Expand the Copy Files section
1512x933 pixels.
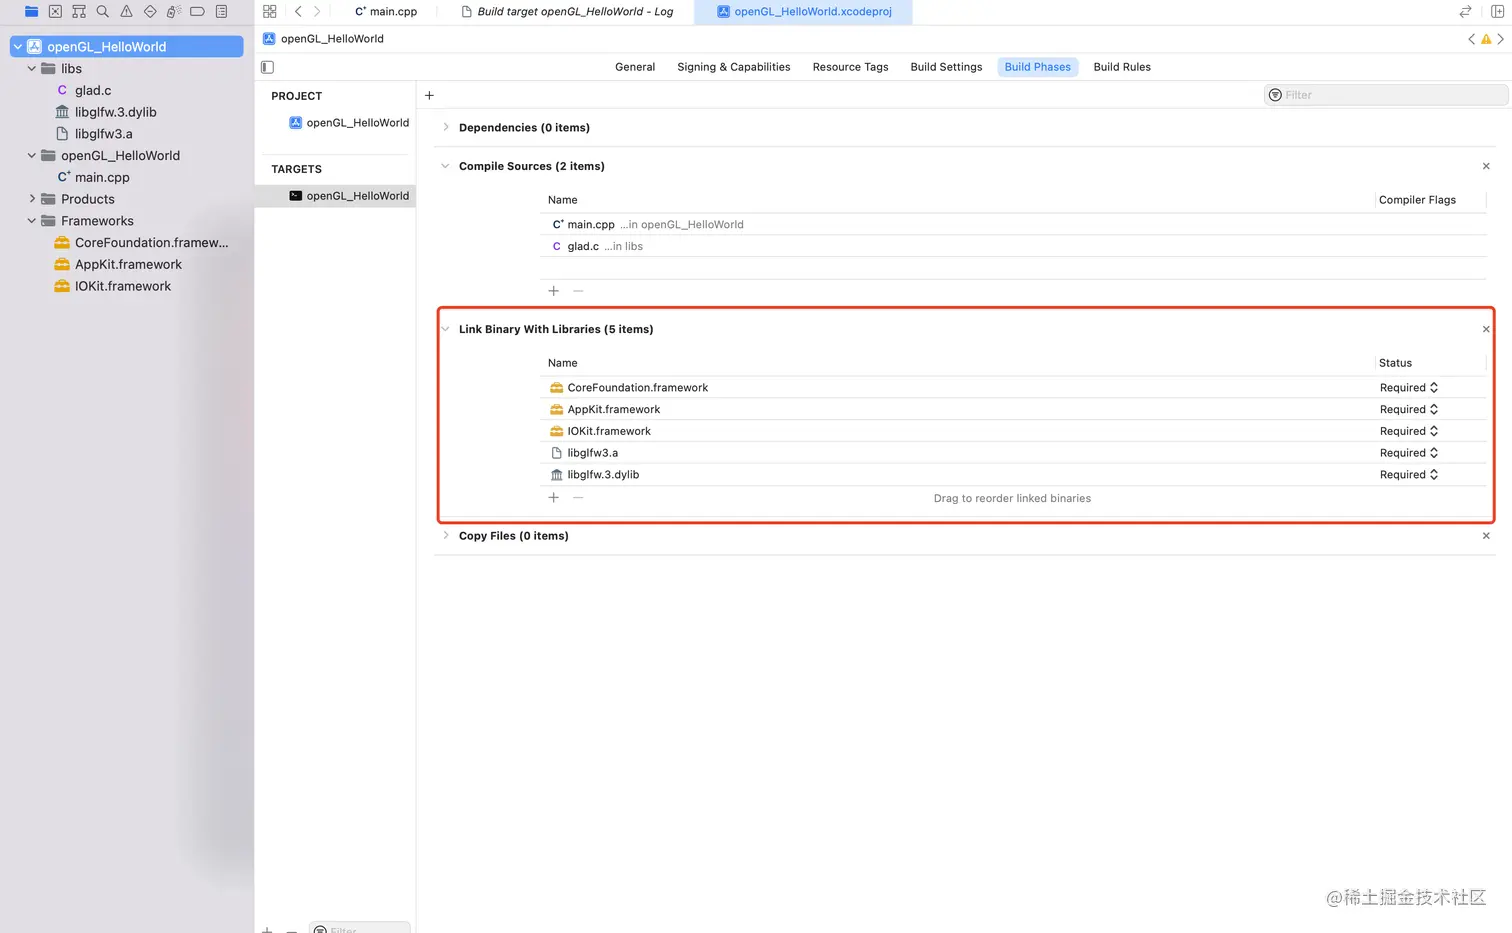click(446, 536)
